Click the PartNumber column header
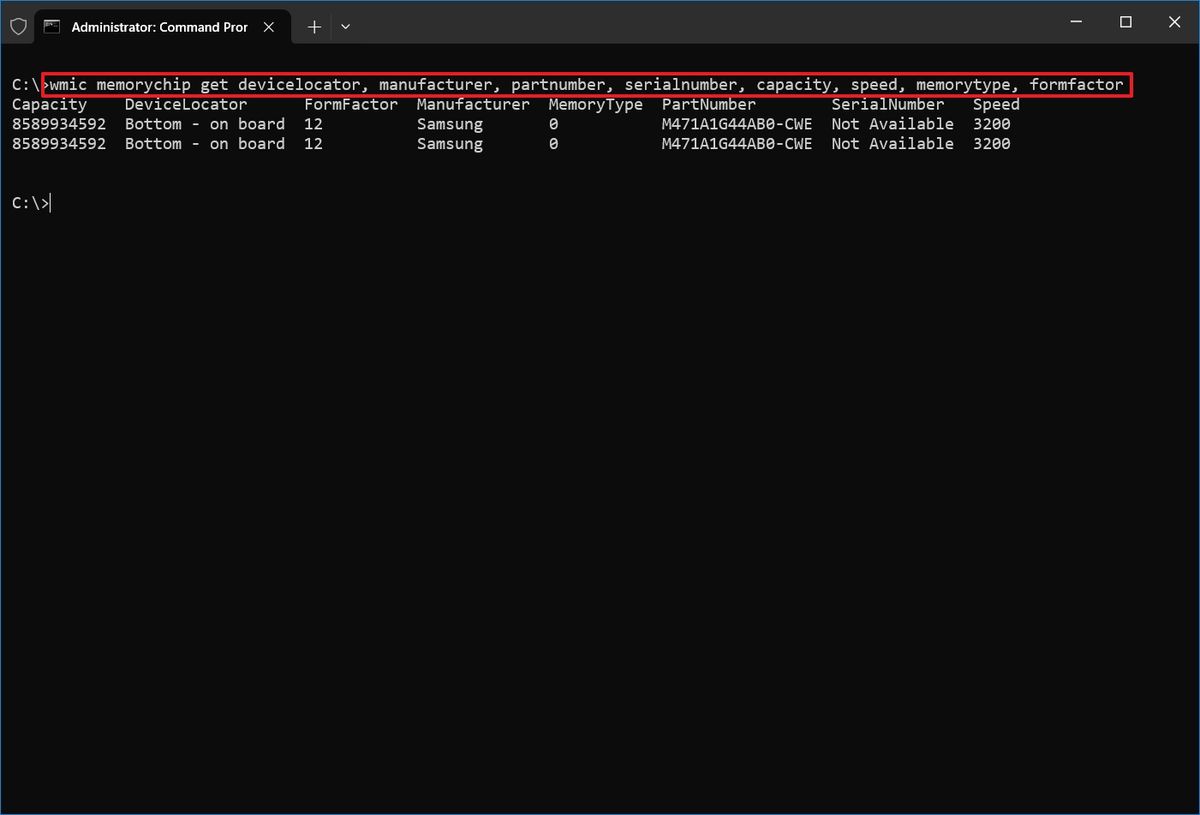This screenshot has width=1200, height=815. pyautogui.click(x=708, y=104)
